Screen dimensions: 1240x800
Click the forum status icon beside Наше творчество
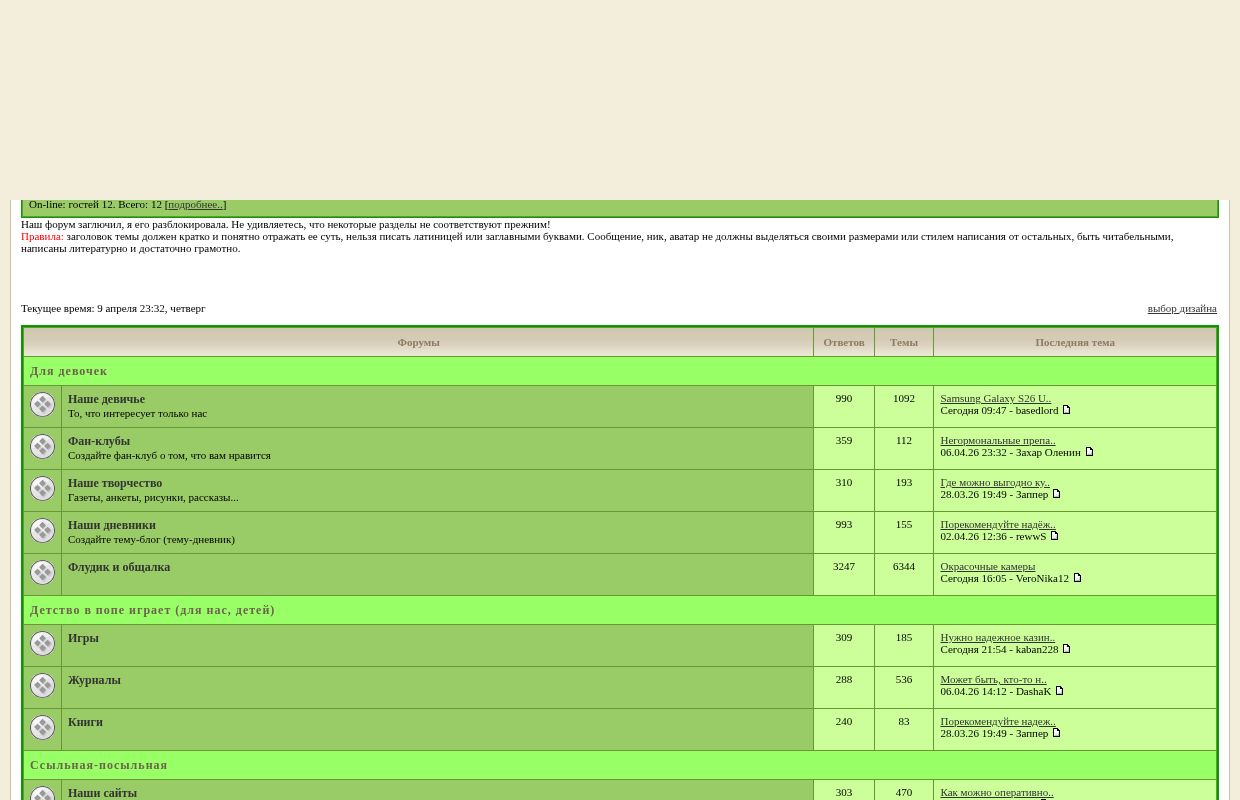click(x=42, y=488)
